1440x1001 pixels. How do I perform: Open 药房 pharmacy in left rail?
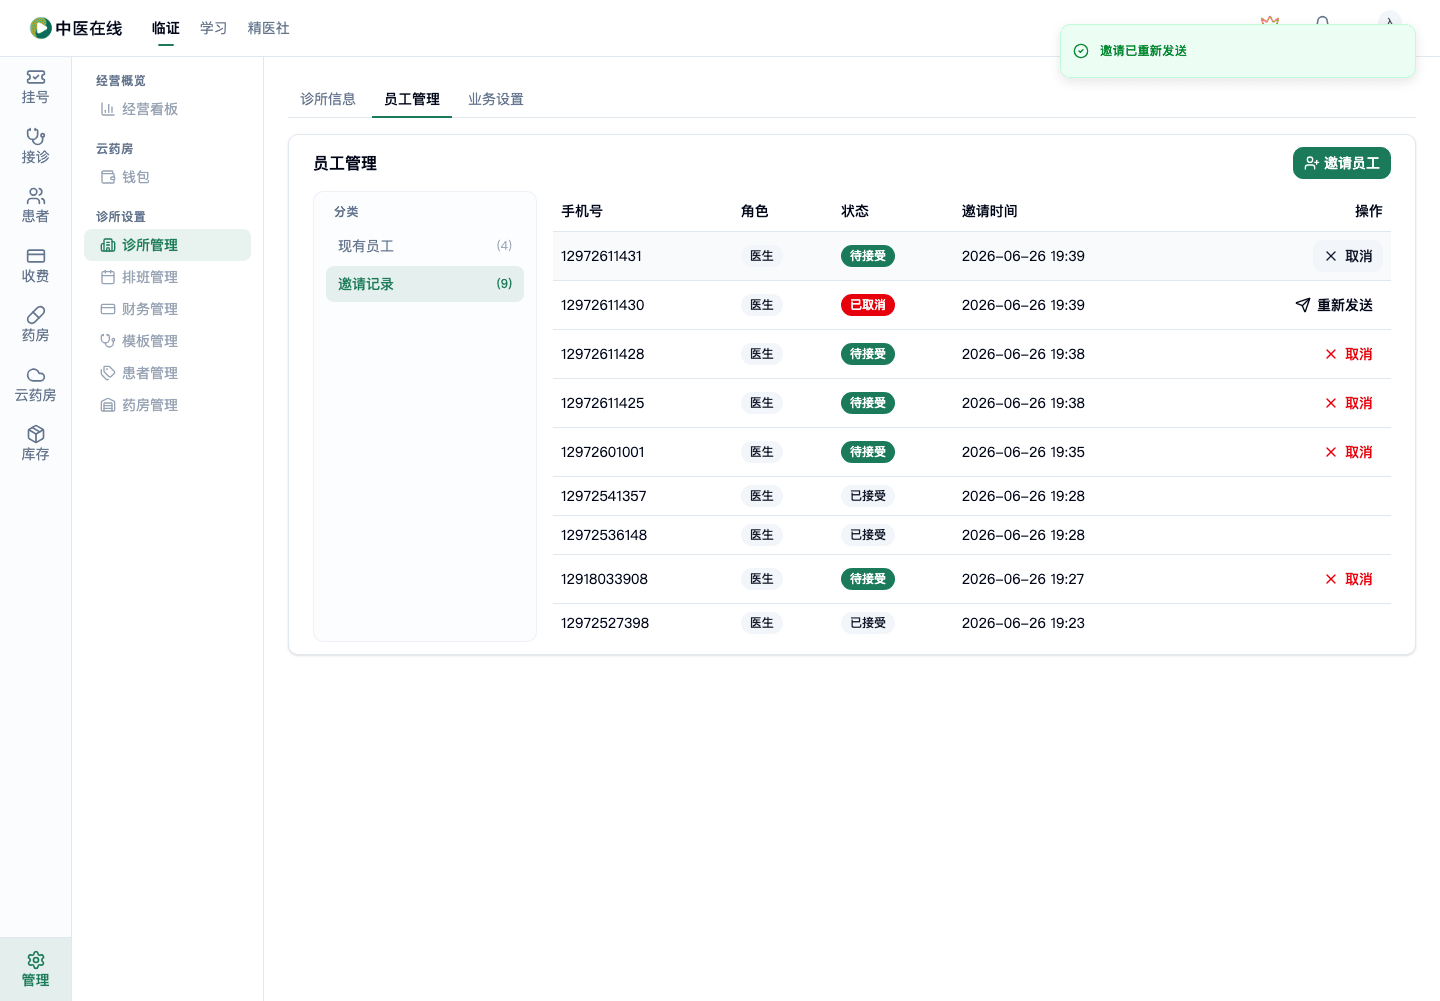(x=35, y=325)
